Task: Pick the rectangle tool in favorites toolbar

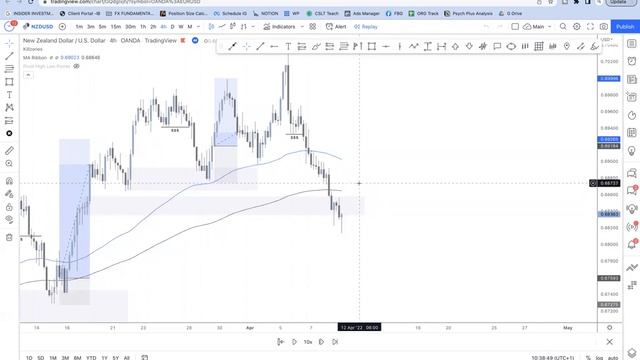Action: (371, 47)
